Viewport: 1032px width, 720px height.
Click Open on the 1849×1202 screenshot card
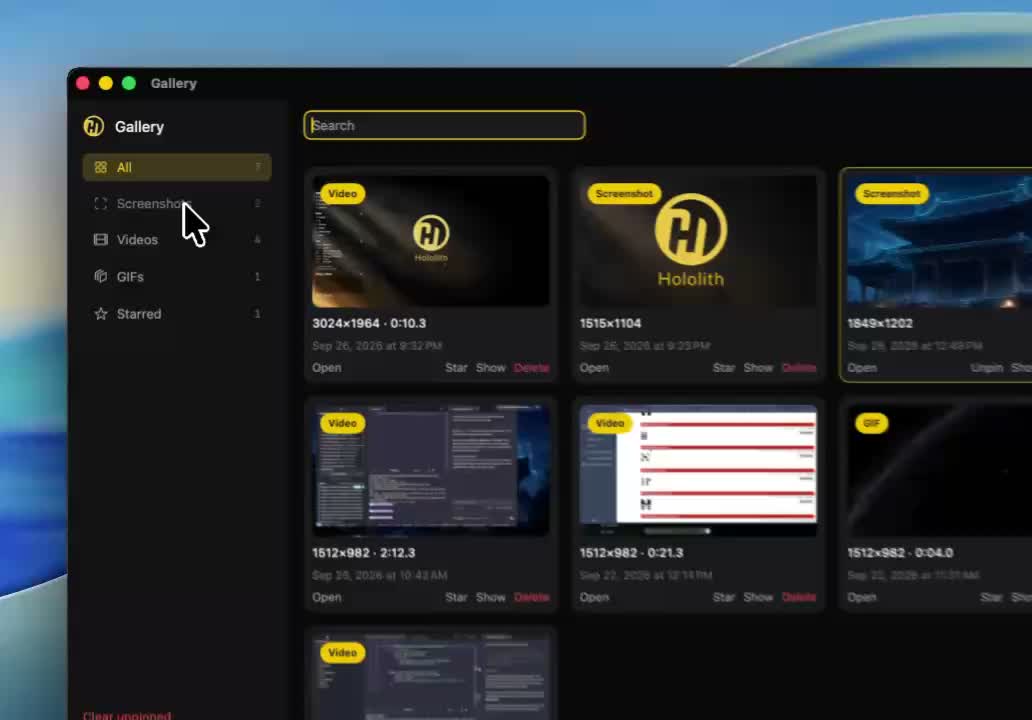coord(862,367)
